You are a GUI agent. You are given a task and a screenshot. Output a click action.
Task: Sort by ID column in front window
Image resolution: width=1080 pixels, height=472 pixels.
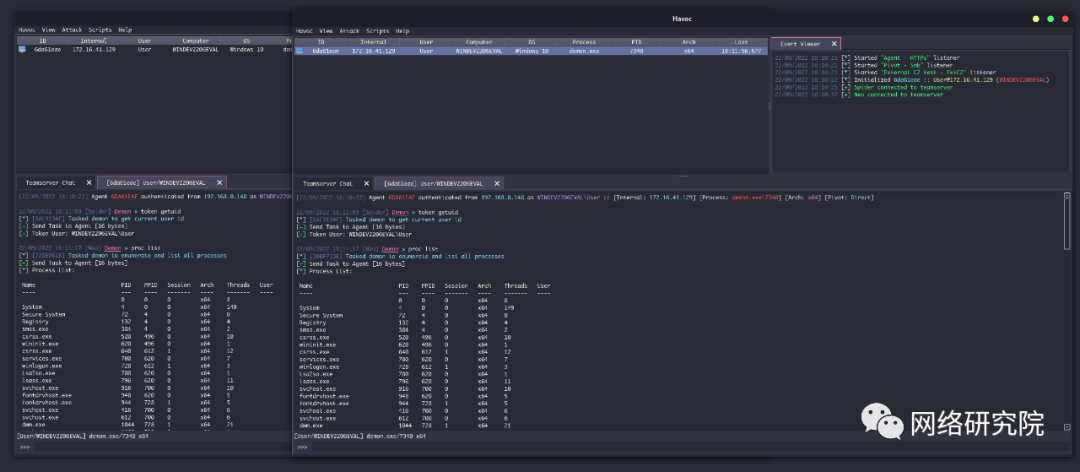[320, 42]
